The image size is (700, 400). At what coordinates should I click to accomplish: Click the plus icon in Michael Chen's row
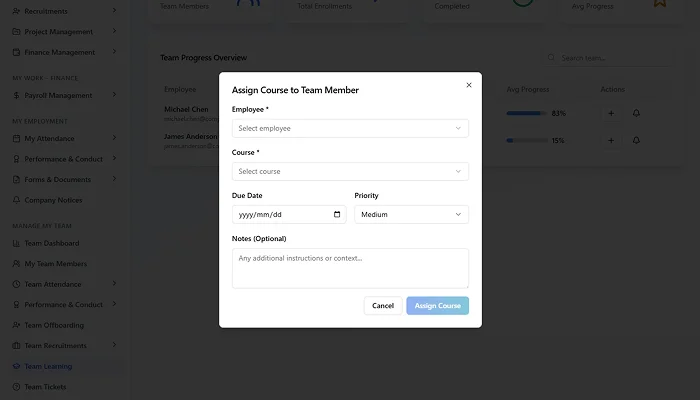611,113
